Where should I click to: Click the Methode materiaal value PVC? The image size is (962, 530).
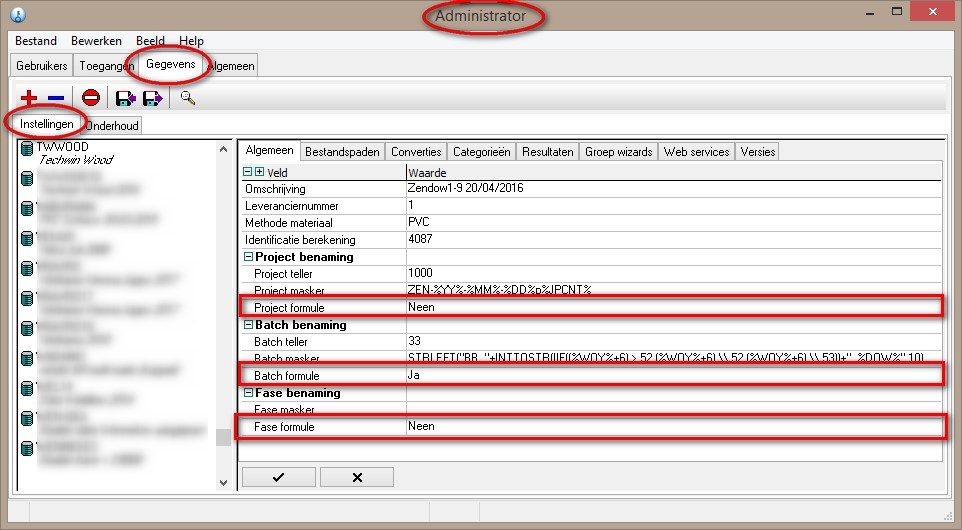[x=418, y=221]
